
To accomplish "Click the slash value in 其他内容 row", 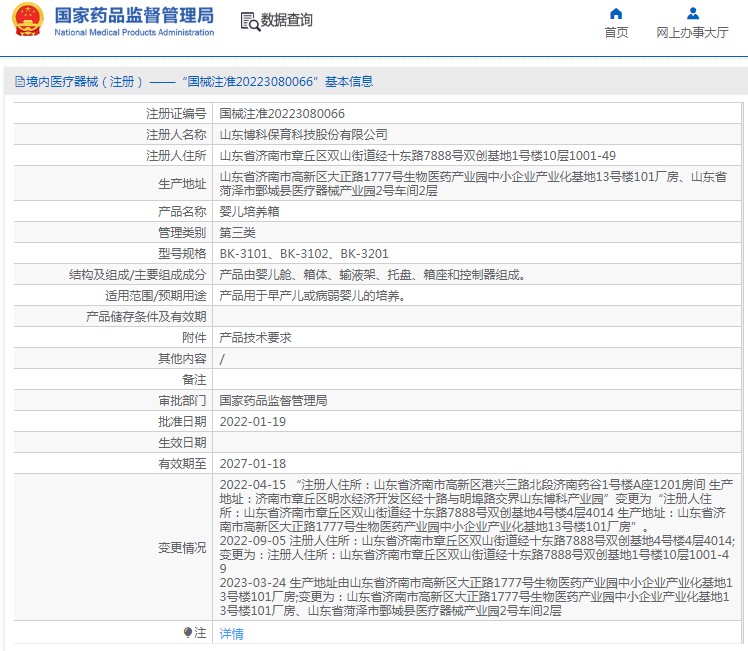I will coord(222,359).
